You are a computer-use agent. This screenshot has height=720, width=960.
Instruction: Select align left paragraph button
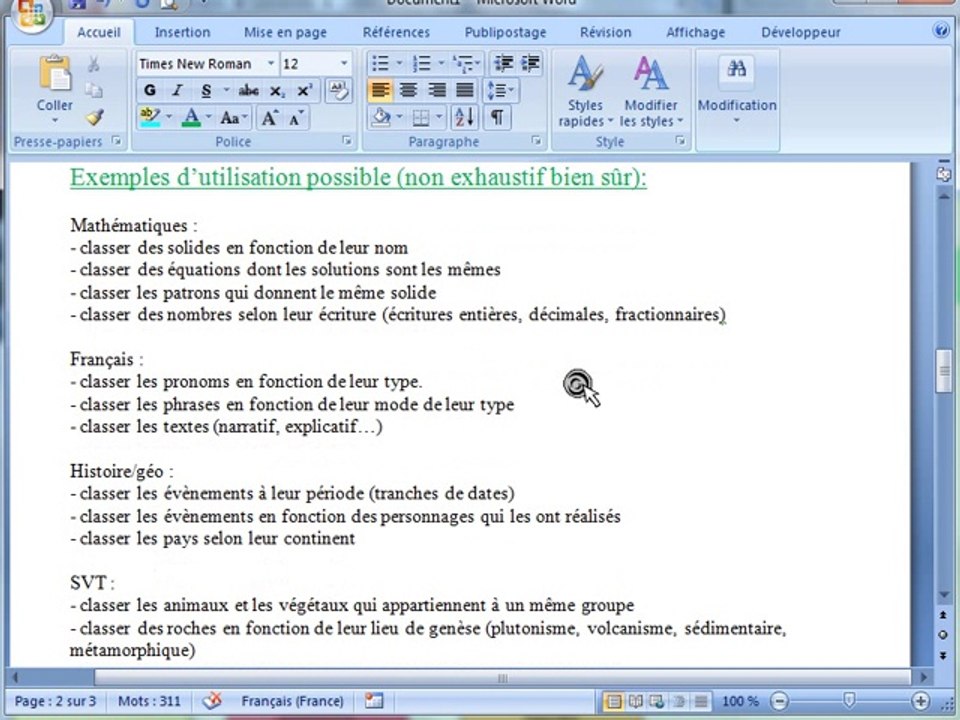point(380,91)
